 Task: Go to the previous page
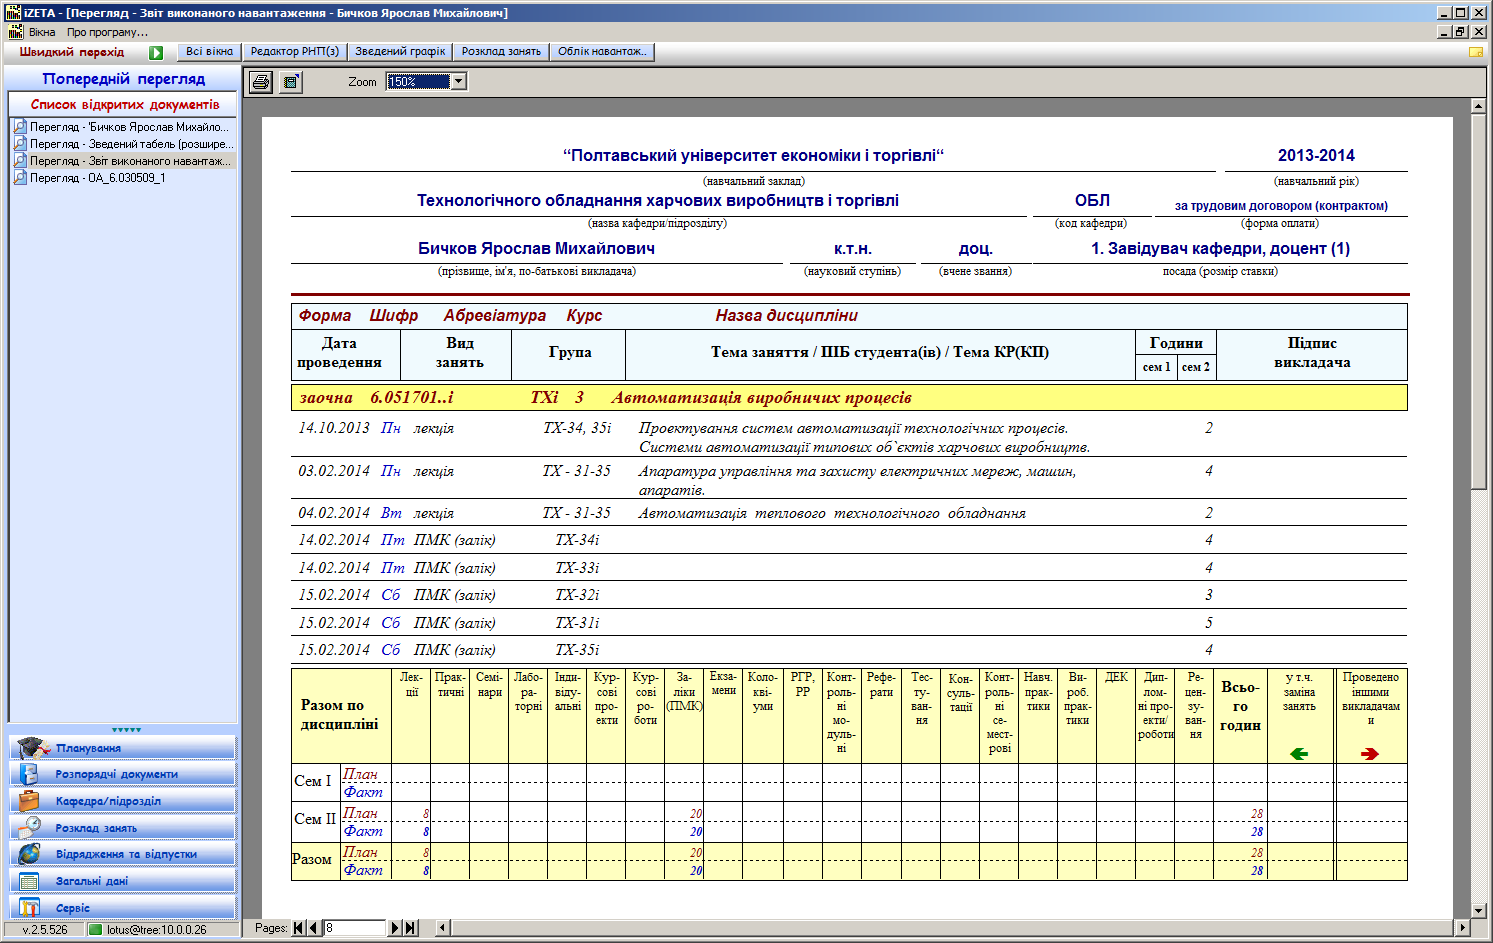pyautogui.click(x=313, y=928)
